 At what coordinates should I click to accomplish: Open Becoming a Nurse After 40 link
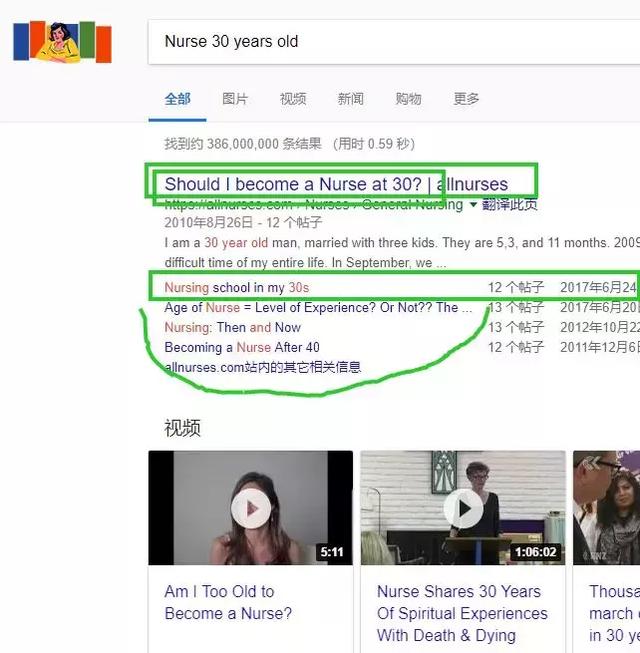tap(242, 347)
